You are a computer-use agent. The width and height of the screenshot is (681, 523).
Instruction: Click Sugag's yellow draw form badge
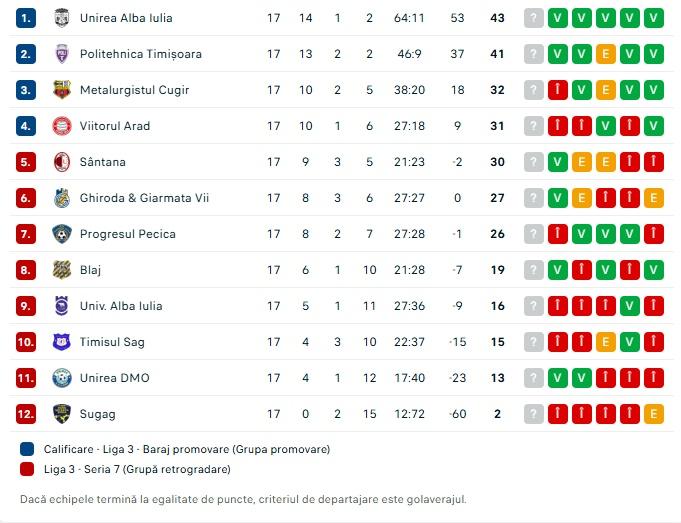pos(654,414)
